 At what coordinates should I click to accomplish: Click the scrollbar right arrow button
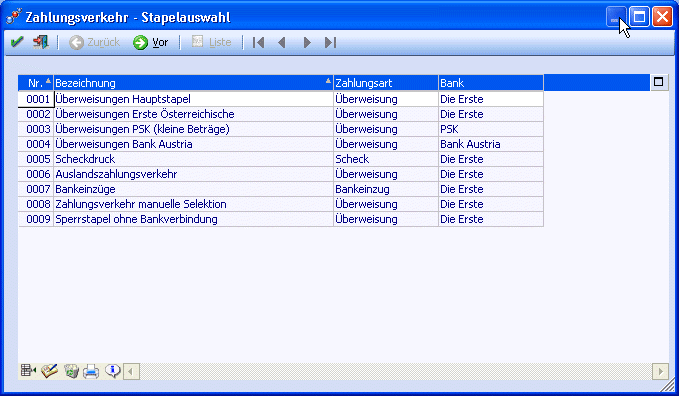click(660, 371)
